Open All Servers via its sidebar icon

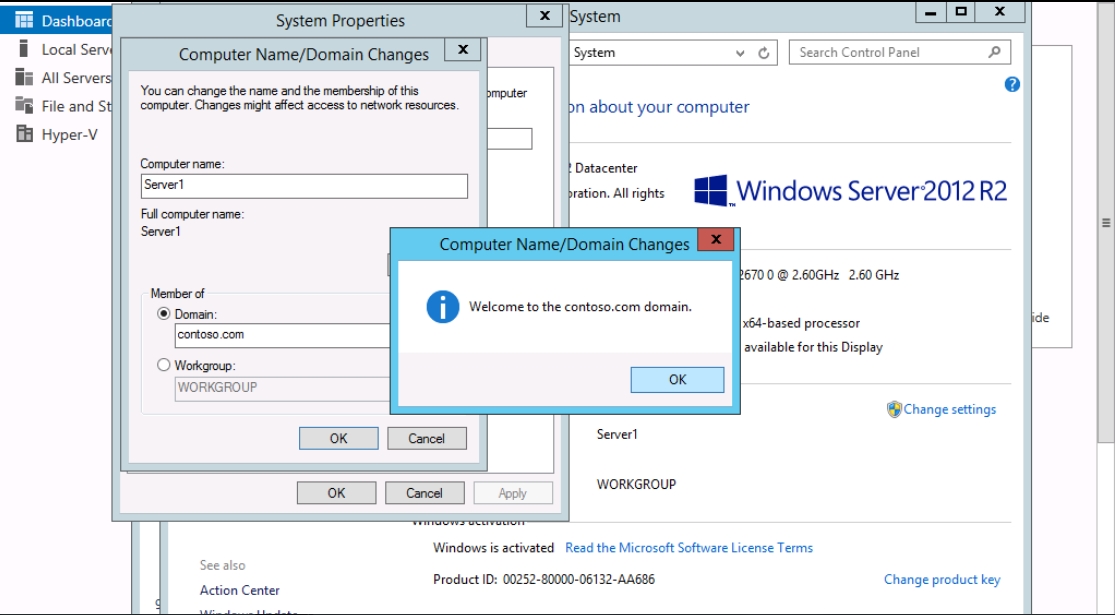(24, 77)
